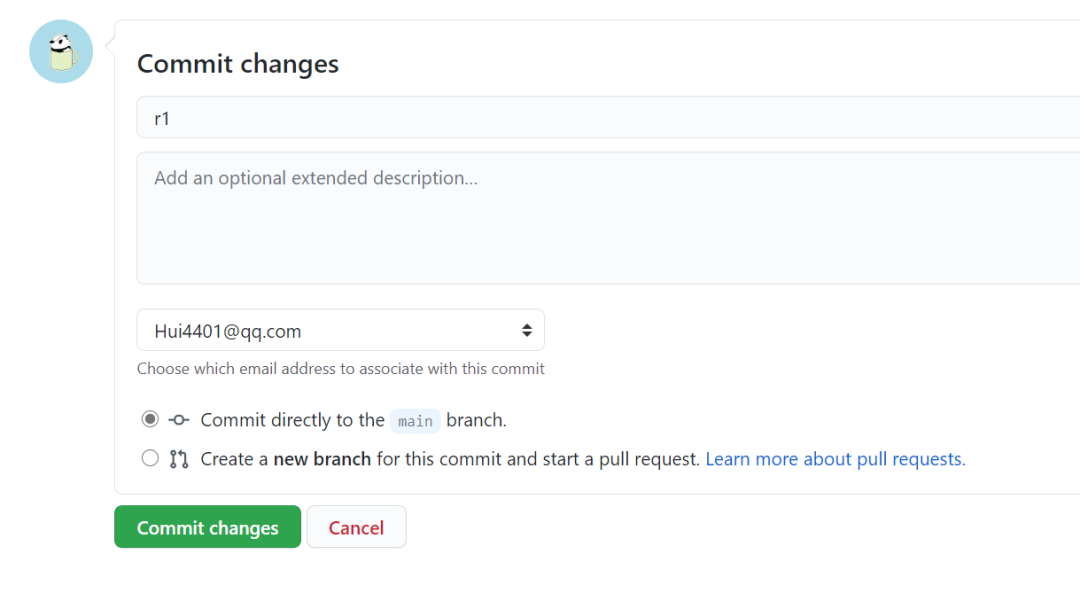
Task: Click the Commit directly to the label text
Action: (293, 420)
